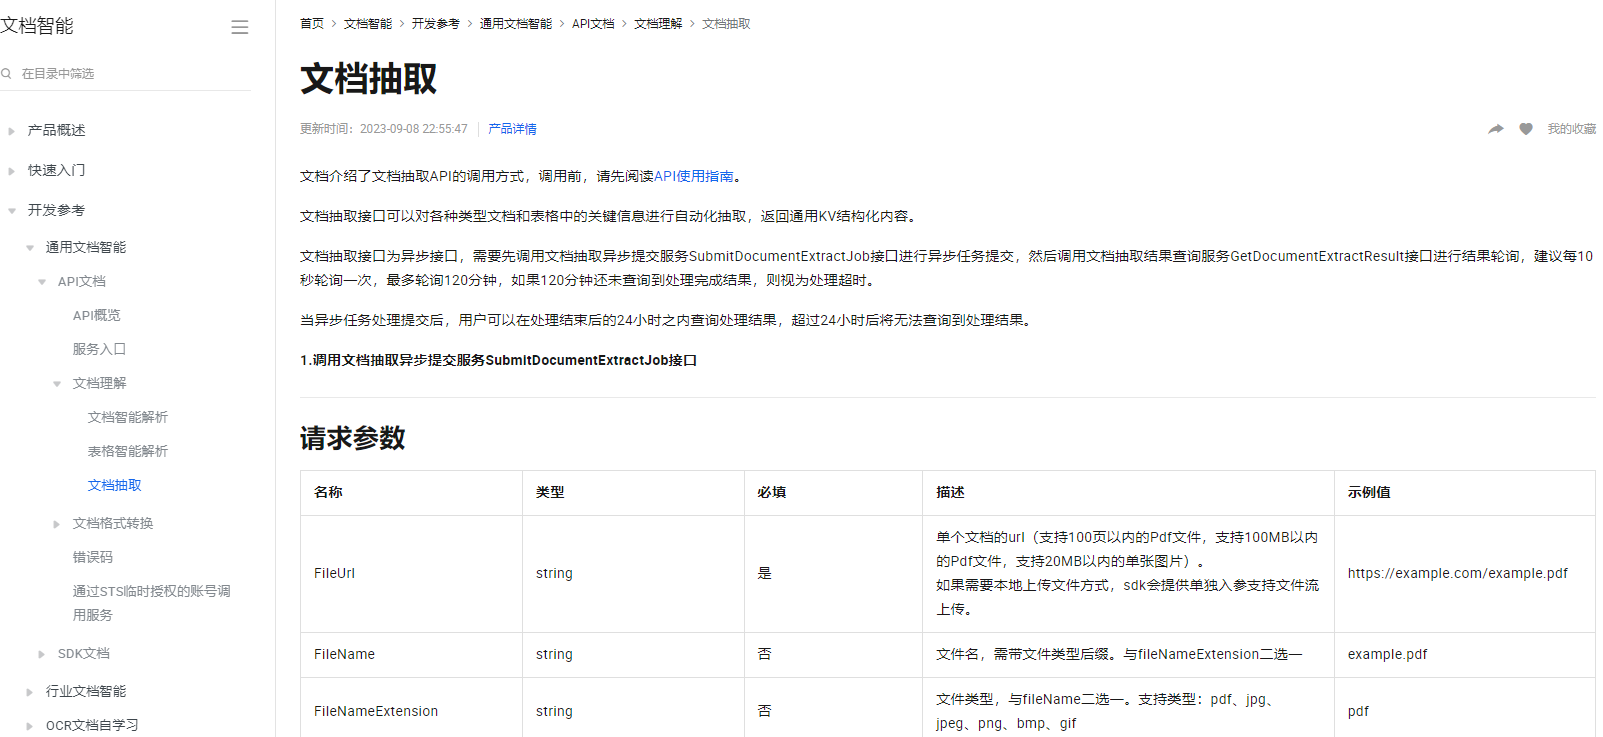Collapse the 通用文档智能 tree arrow

click(29, 248)
